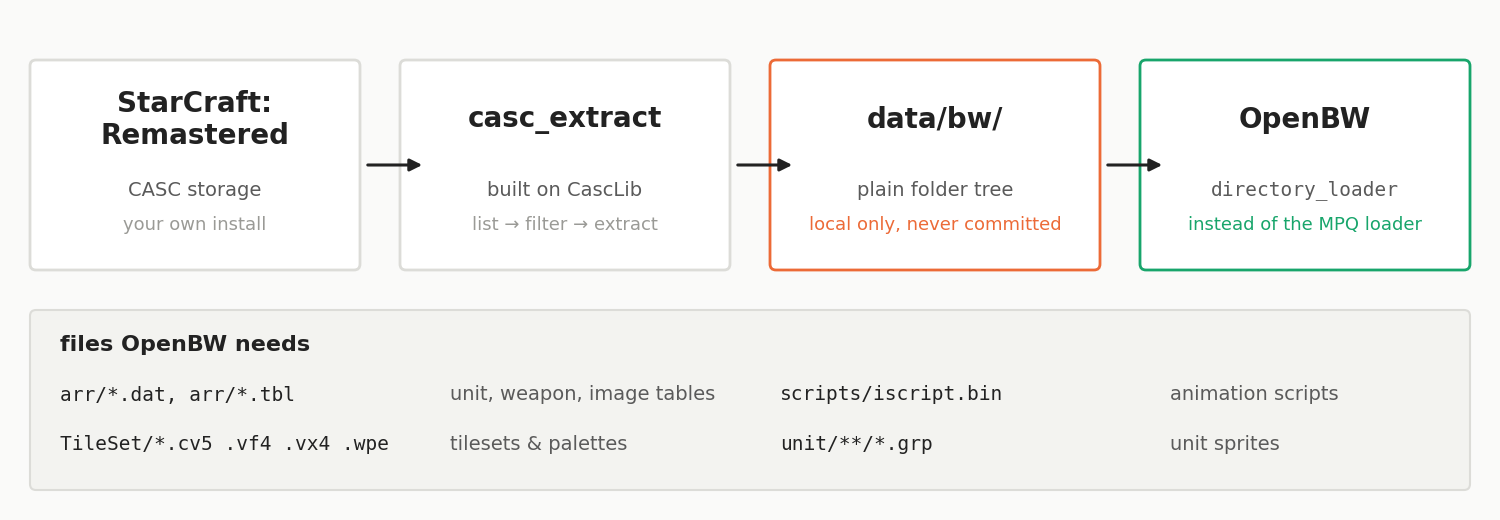This screenshot has width=1500, height=520.
Task: Select 'TileSet/*.cv5 .vf4 .vx4 .wpe' pattern
Action: tap(224, 444)
